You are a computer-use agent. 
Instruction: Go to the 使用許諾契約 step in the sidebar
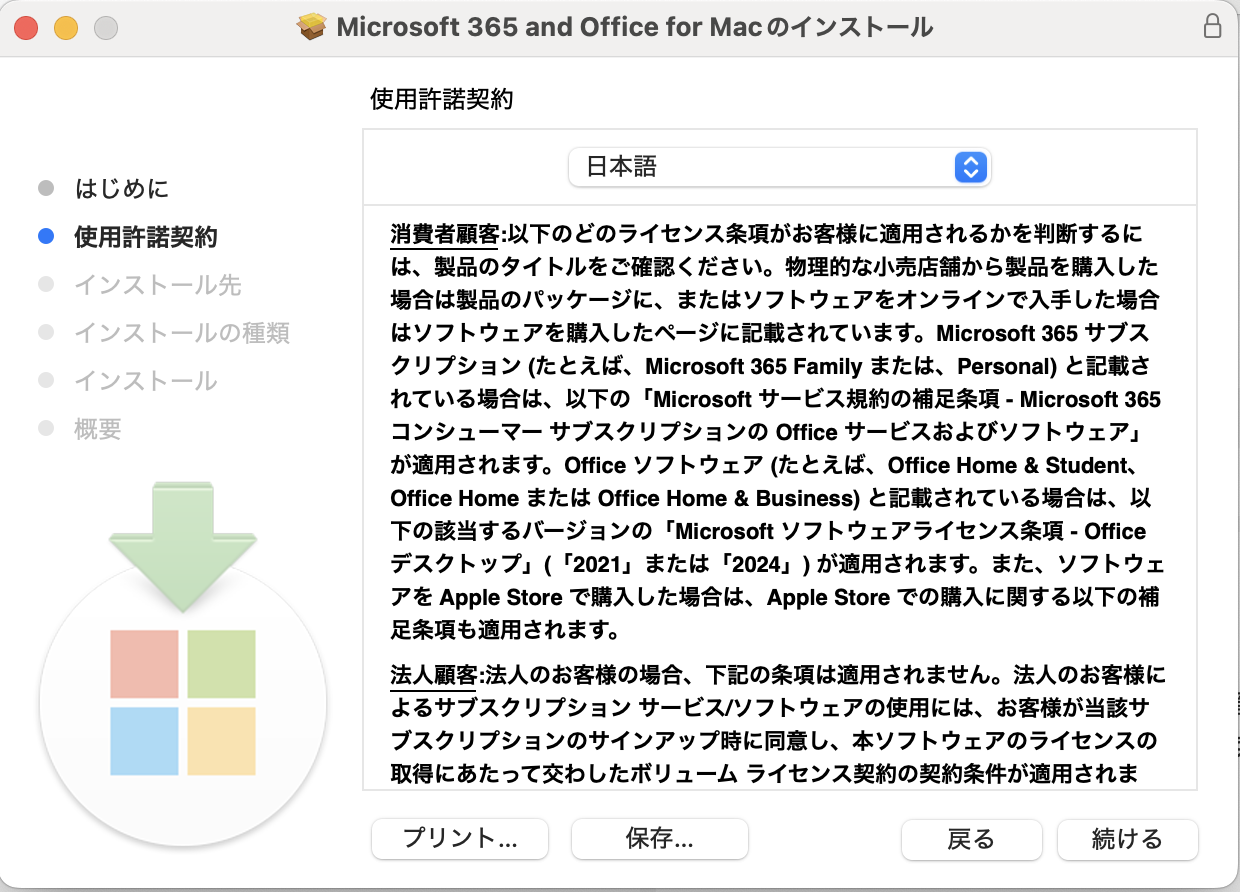[x=146, y=237]
